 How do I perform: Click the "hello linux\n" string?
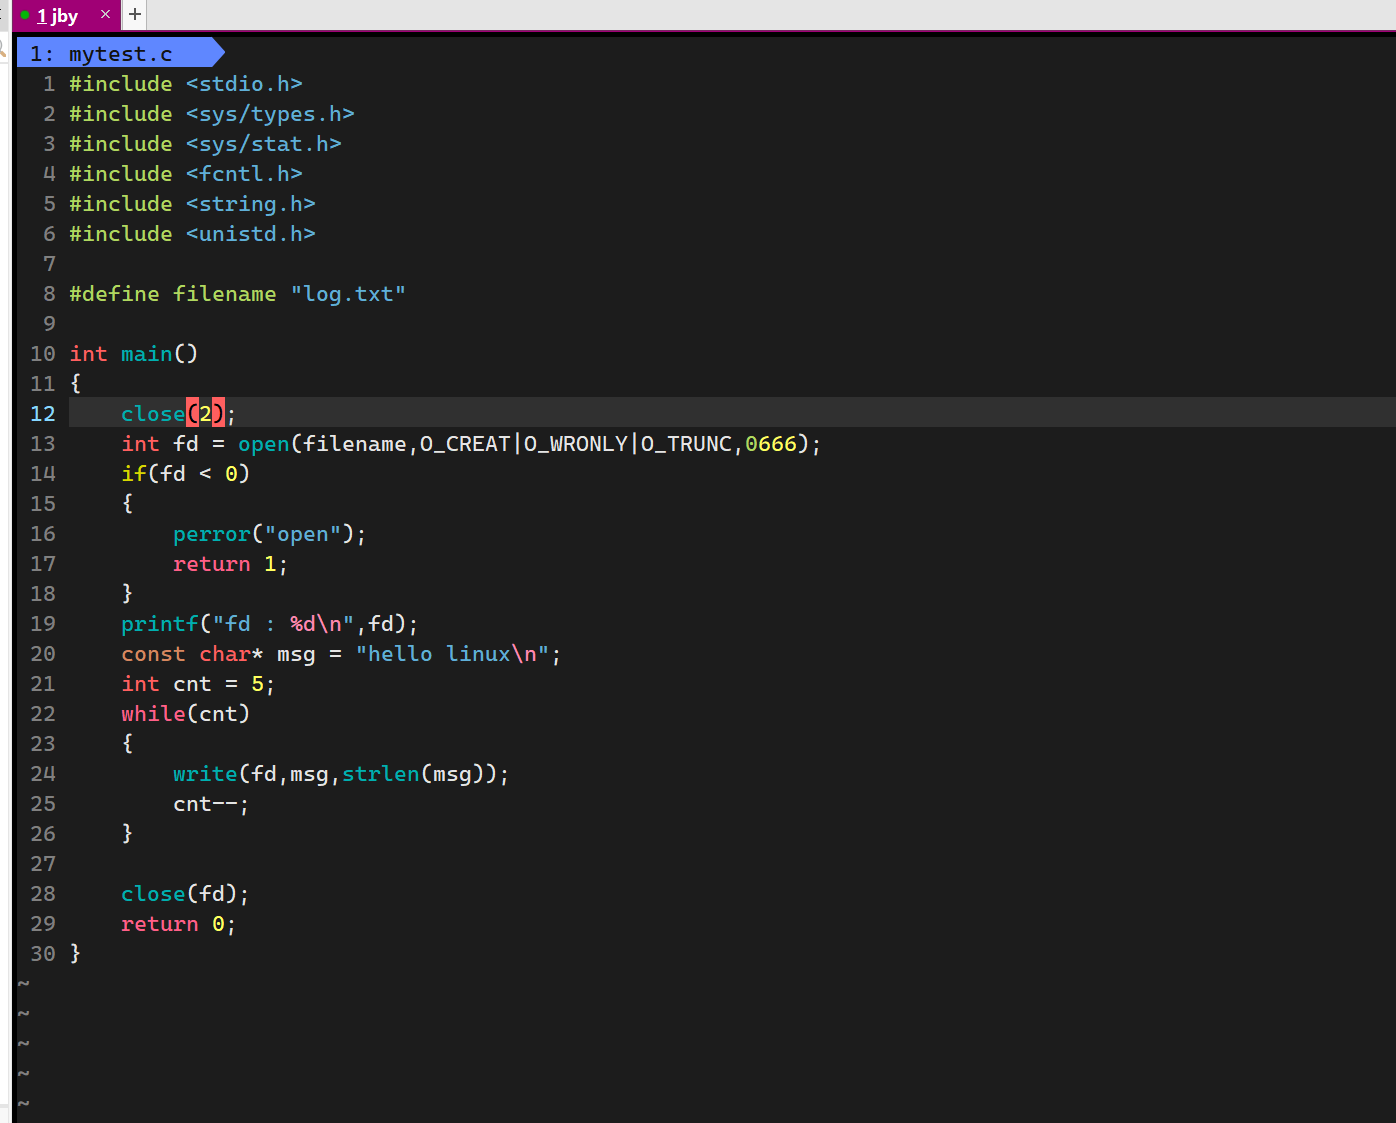click(x=452, y=654)
